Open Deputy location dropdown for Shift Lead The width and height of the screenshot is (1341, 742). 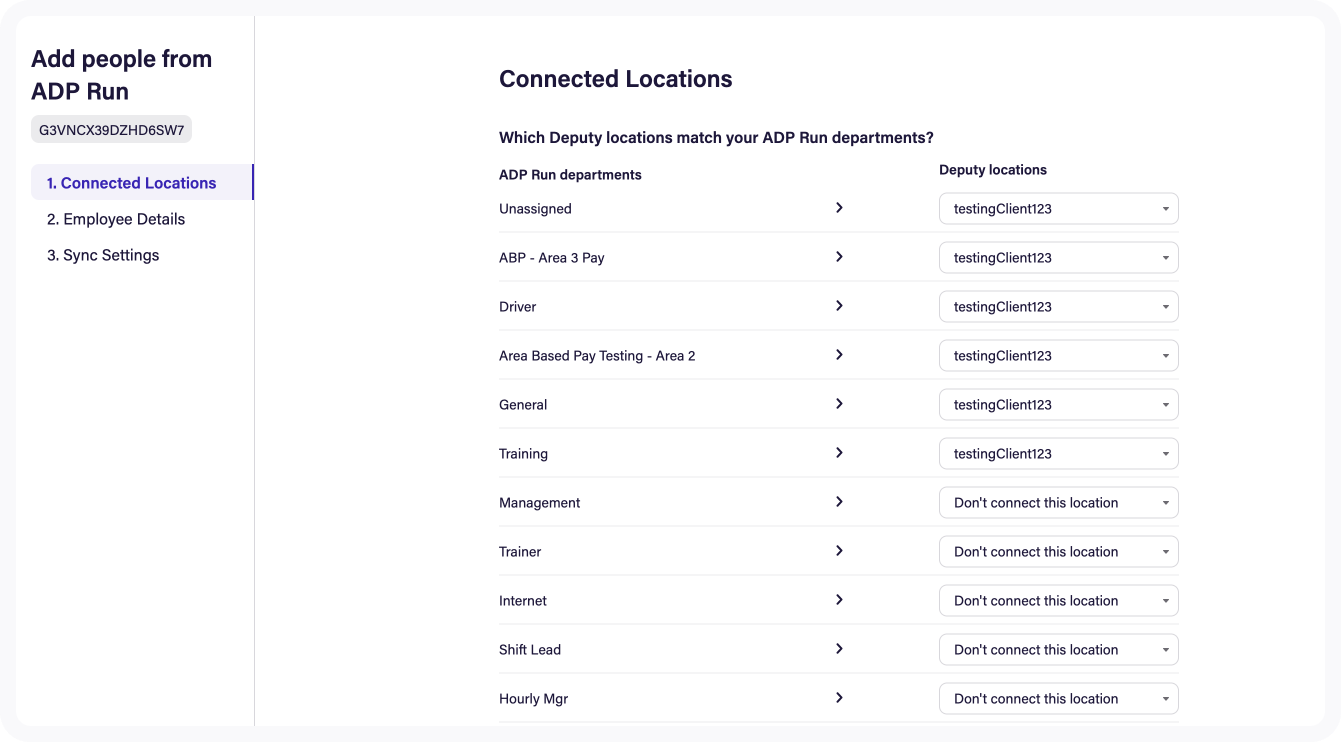tap(1059, 650)
